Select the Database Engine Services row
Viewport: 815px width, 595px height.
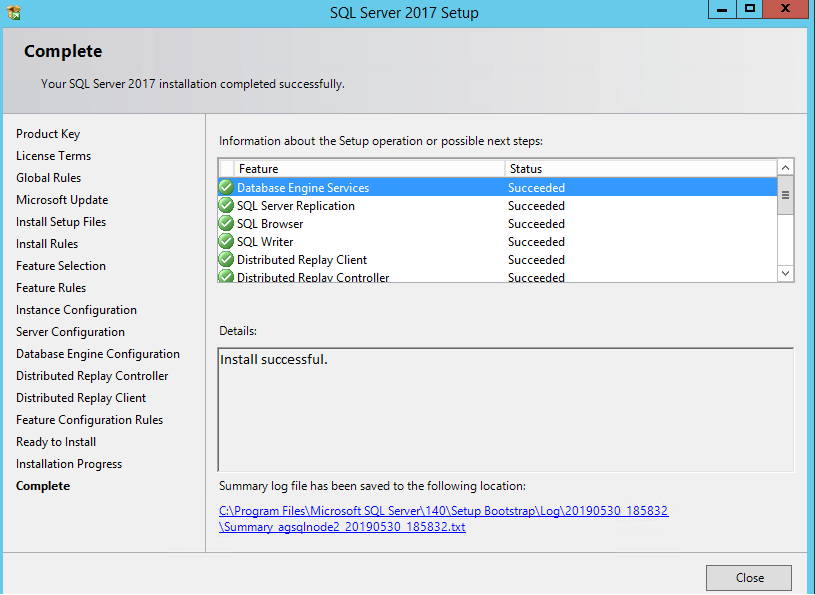pos(498,187)
